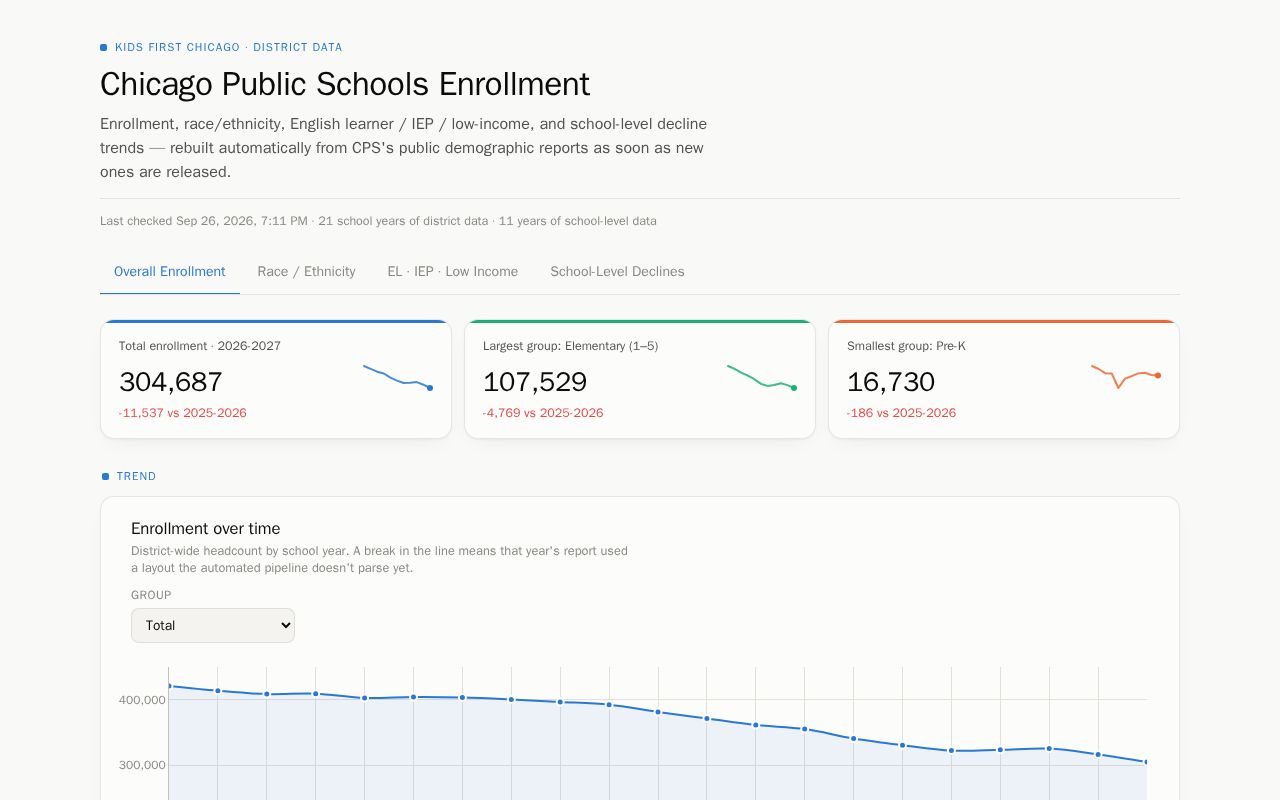Click the Enrollment over time chart title
The image size is (1280, 800).
pyautogui.click(x=206, y=529)
